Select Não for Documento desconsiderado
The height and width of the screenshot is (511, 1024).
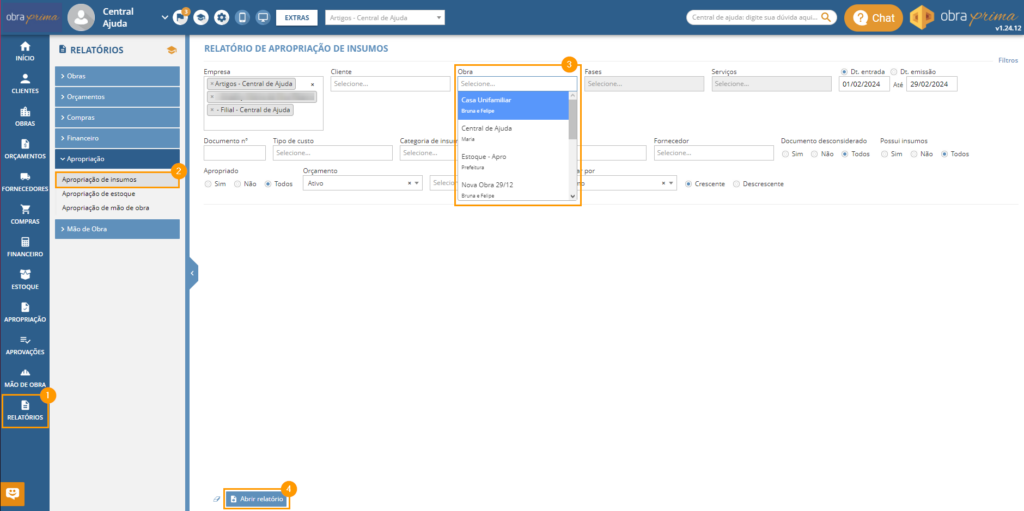(814, 154)
